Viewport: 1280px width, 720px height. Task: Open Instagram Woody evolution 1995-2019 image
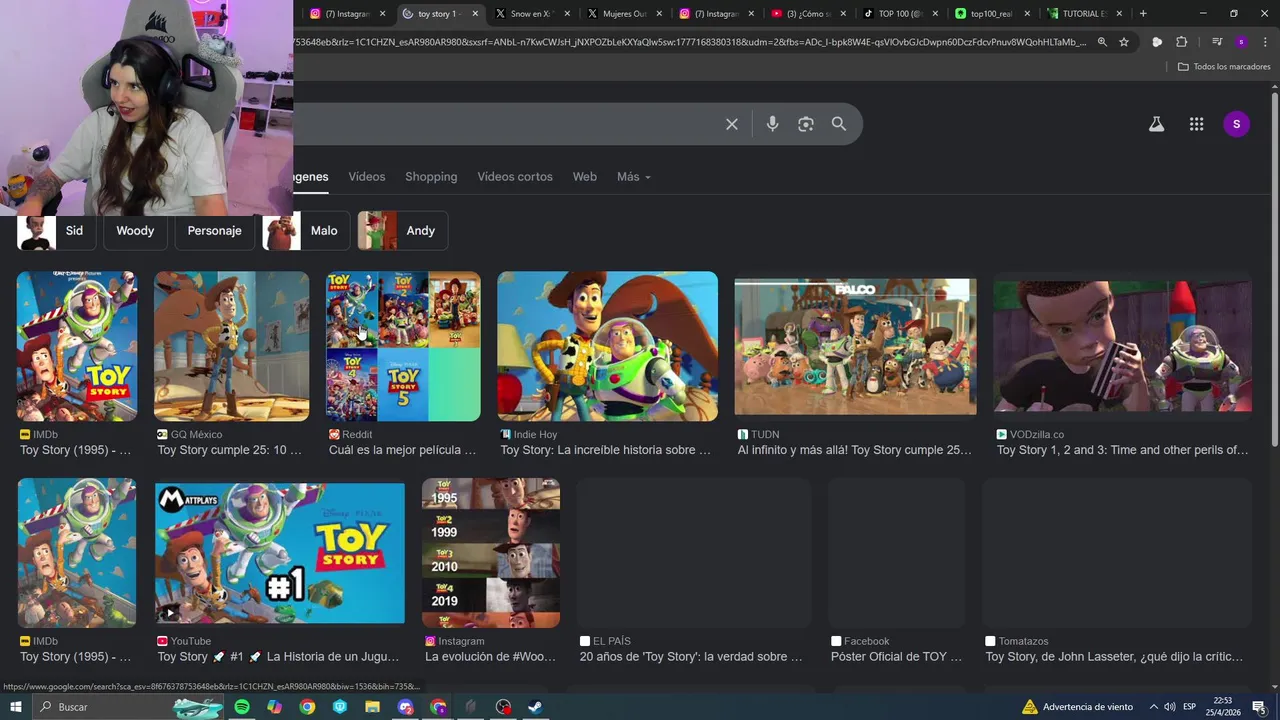point(491,553)
